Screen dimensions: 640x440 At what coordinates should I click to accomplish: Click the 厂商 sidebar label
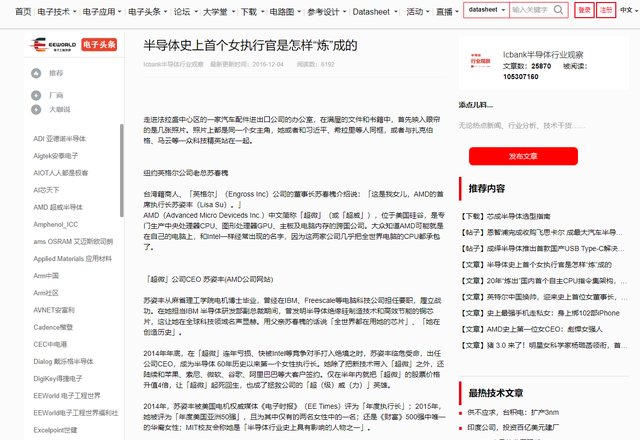point(56,95)
